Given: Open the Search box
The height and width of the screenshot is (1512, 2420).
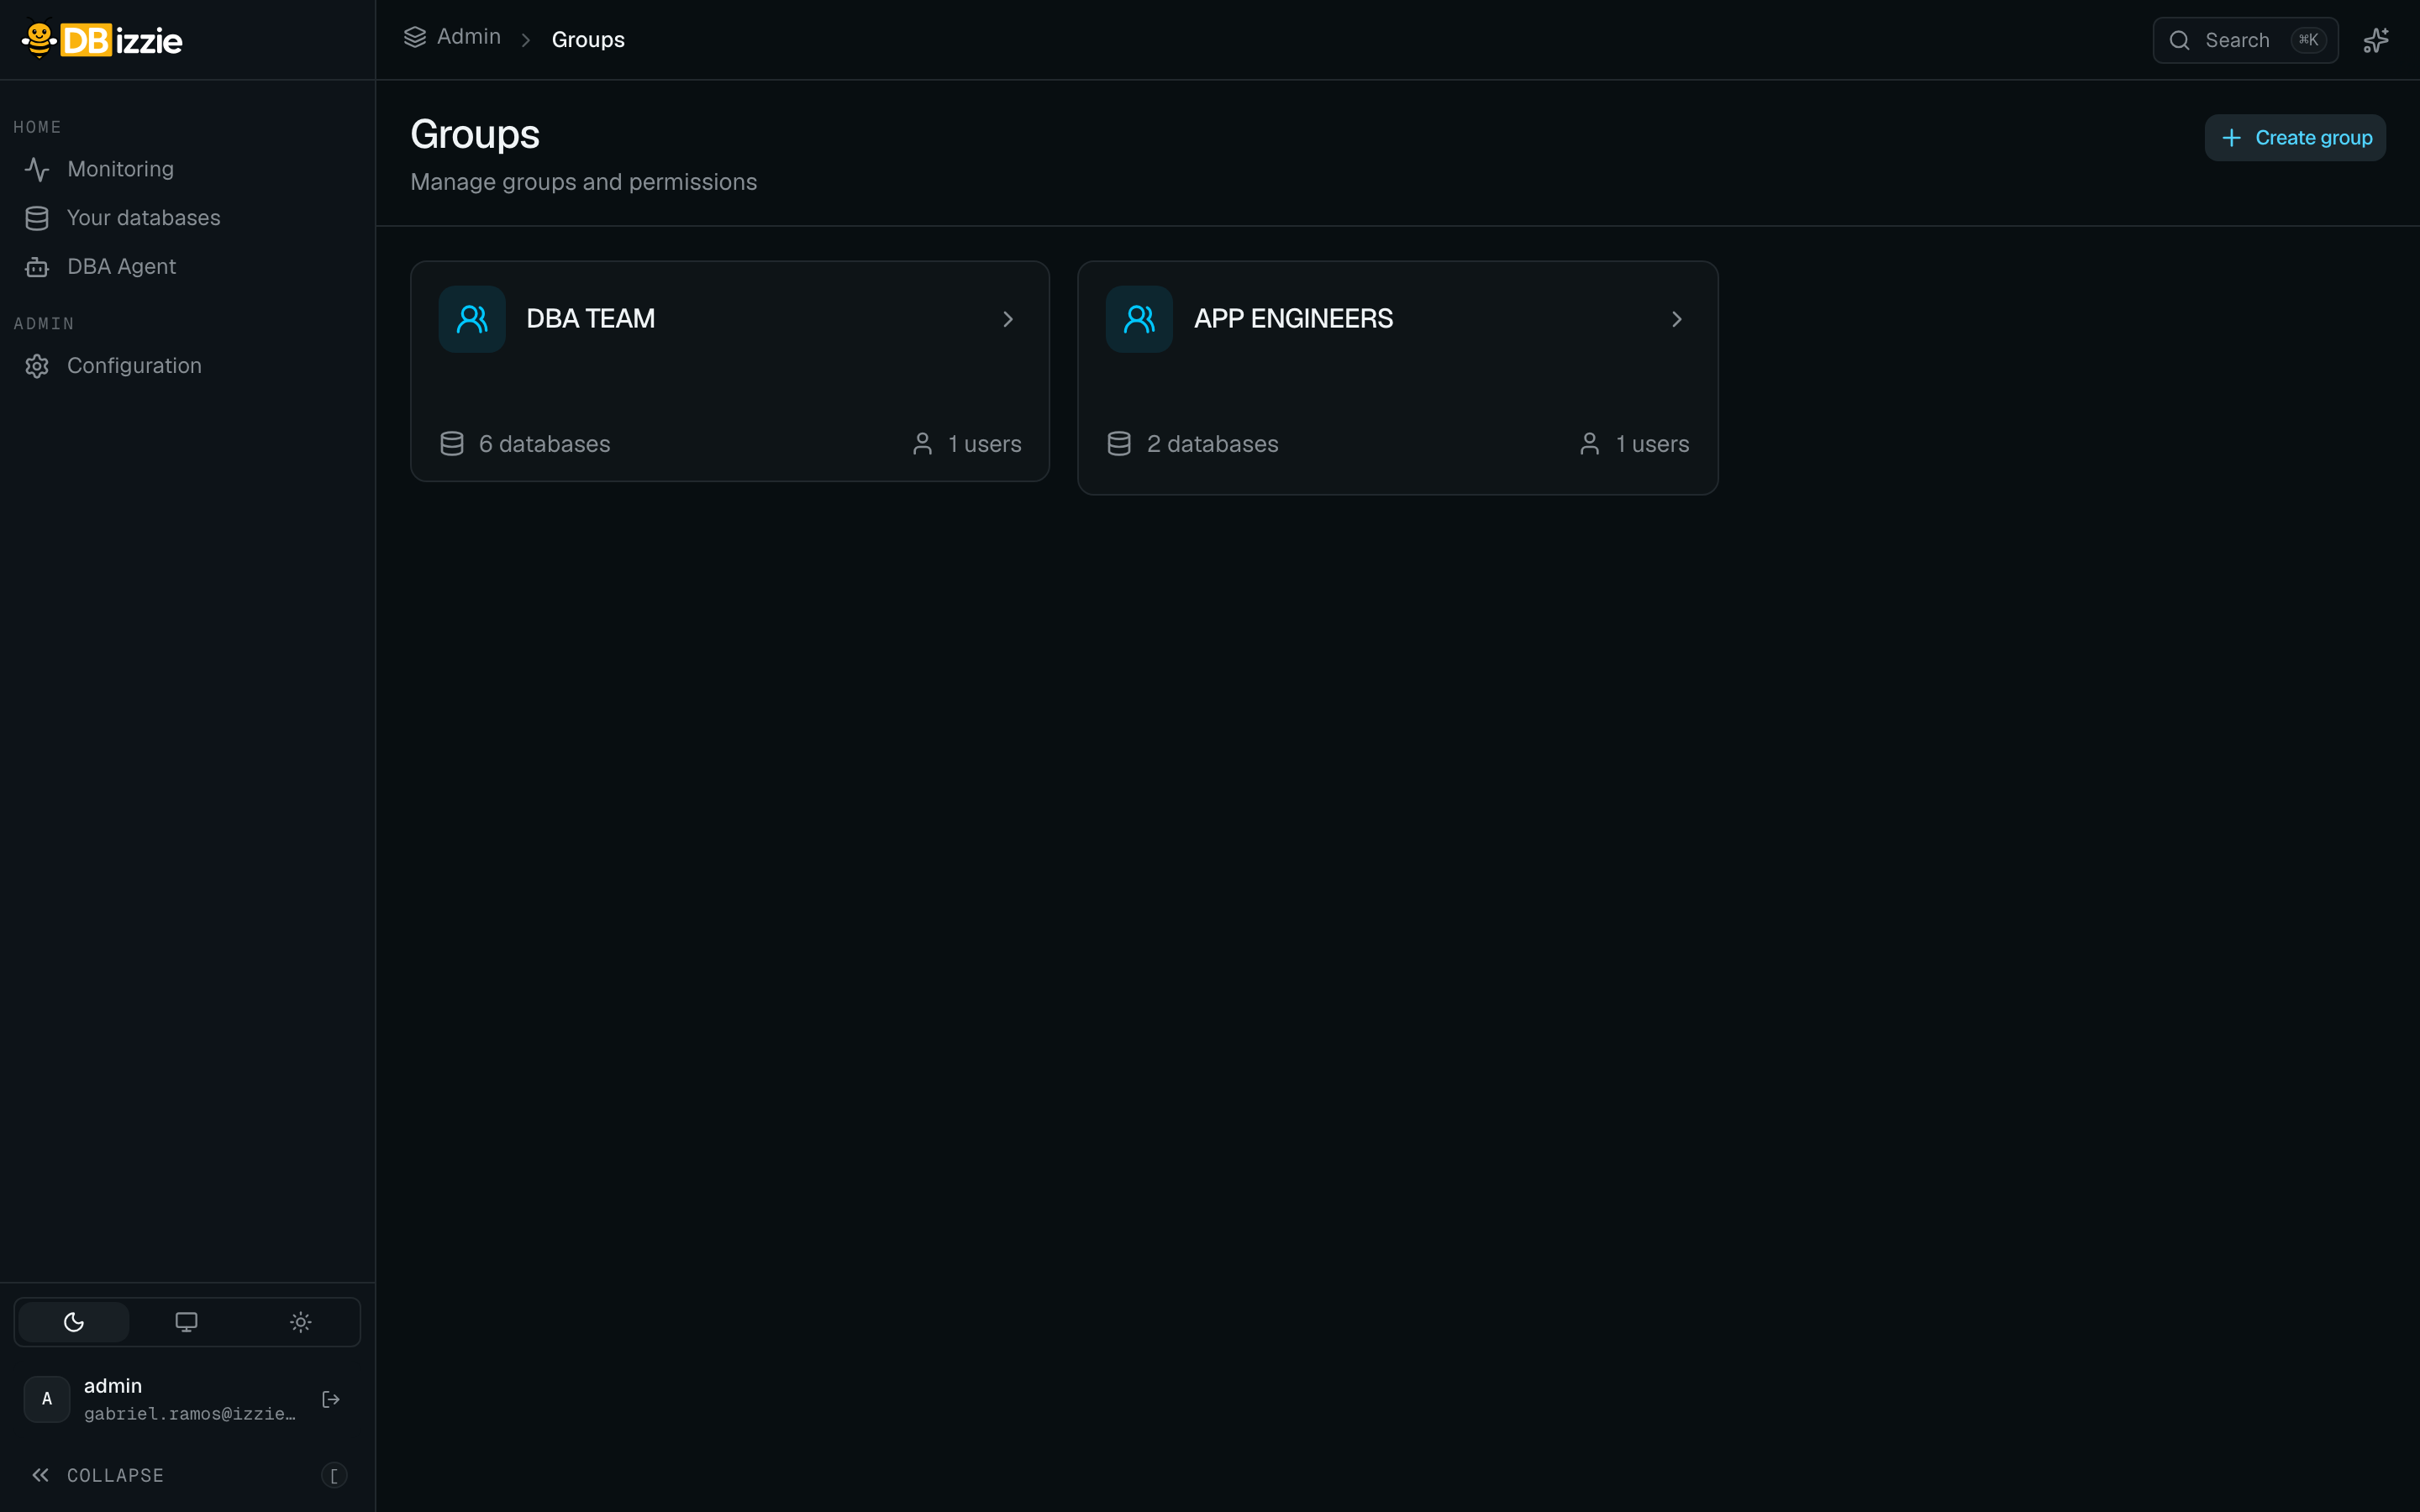Looking at the screenshot, I should pos(2245,40).
